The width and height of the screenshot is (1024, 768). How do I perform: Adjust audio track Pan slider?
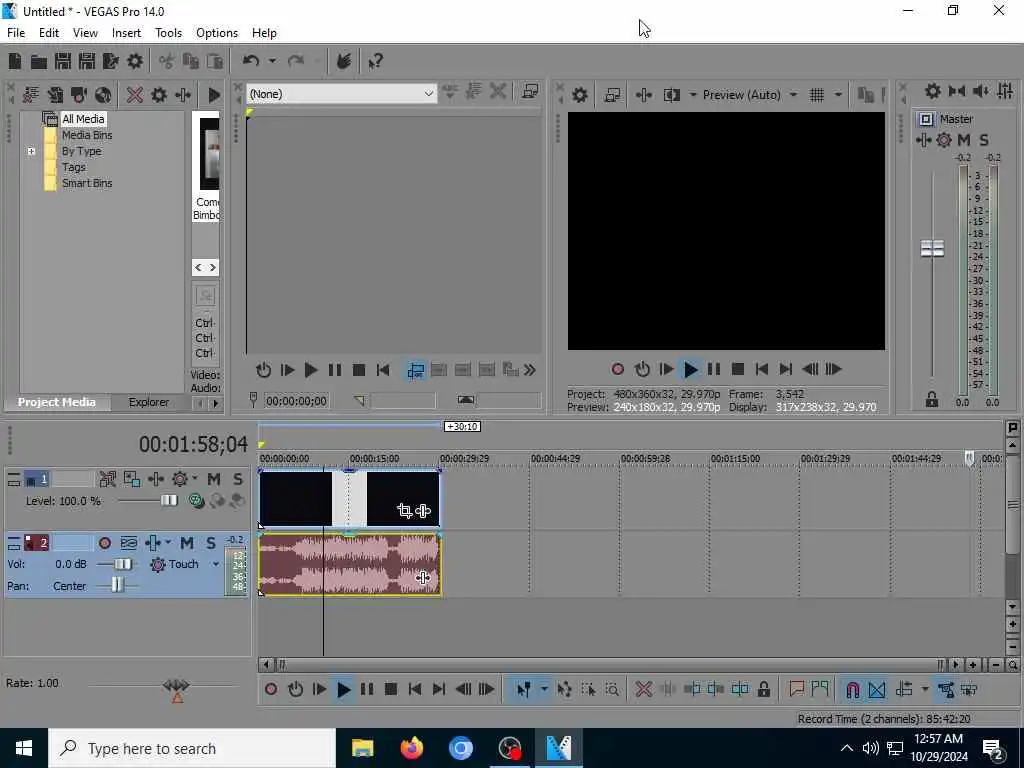[117, 585]
